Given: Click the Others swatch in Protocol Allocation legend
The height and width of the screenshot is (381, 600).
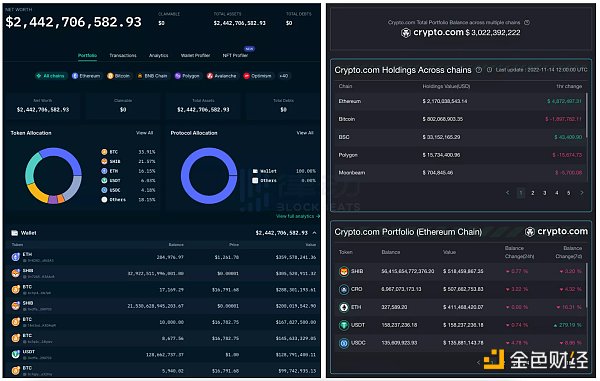Looking at the screenshot, I should (255, 181).
